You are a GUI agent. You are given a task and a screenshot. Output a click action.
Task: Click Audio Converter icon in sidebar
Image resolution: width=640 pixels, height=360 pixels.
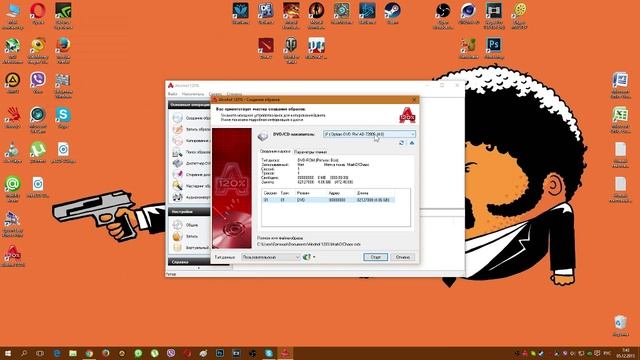click(178, 197)
